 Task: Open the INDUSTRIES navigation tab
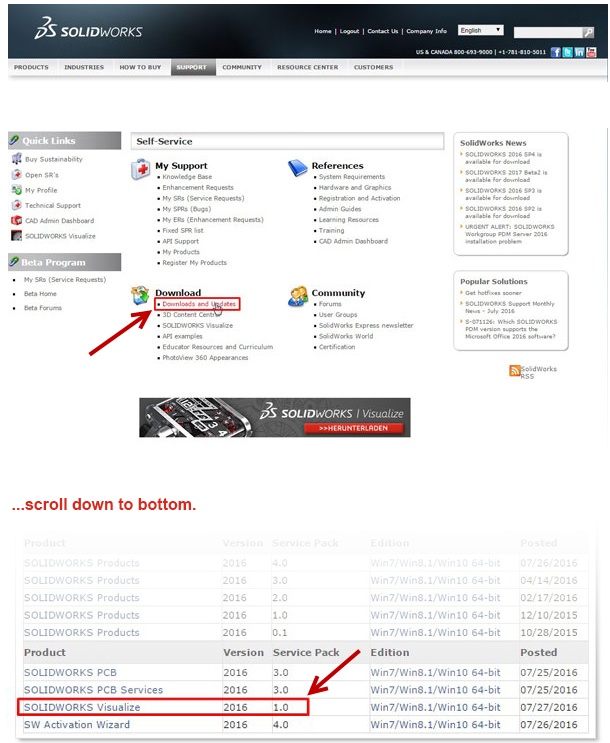[84, 67]
